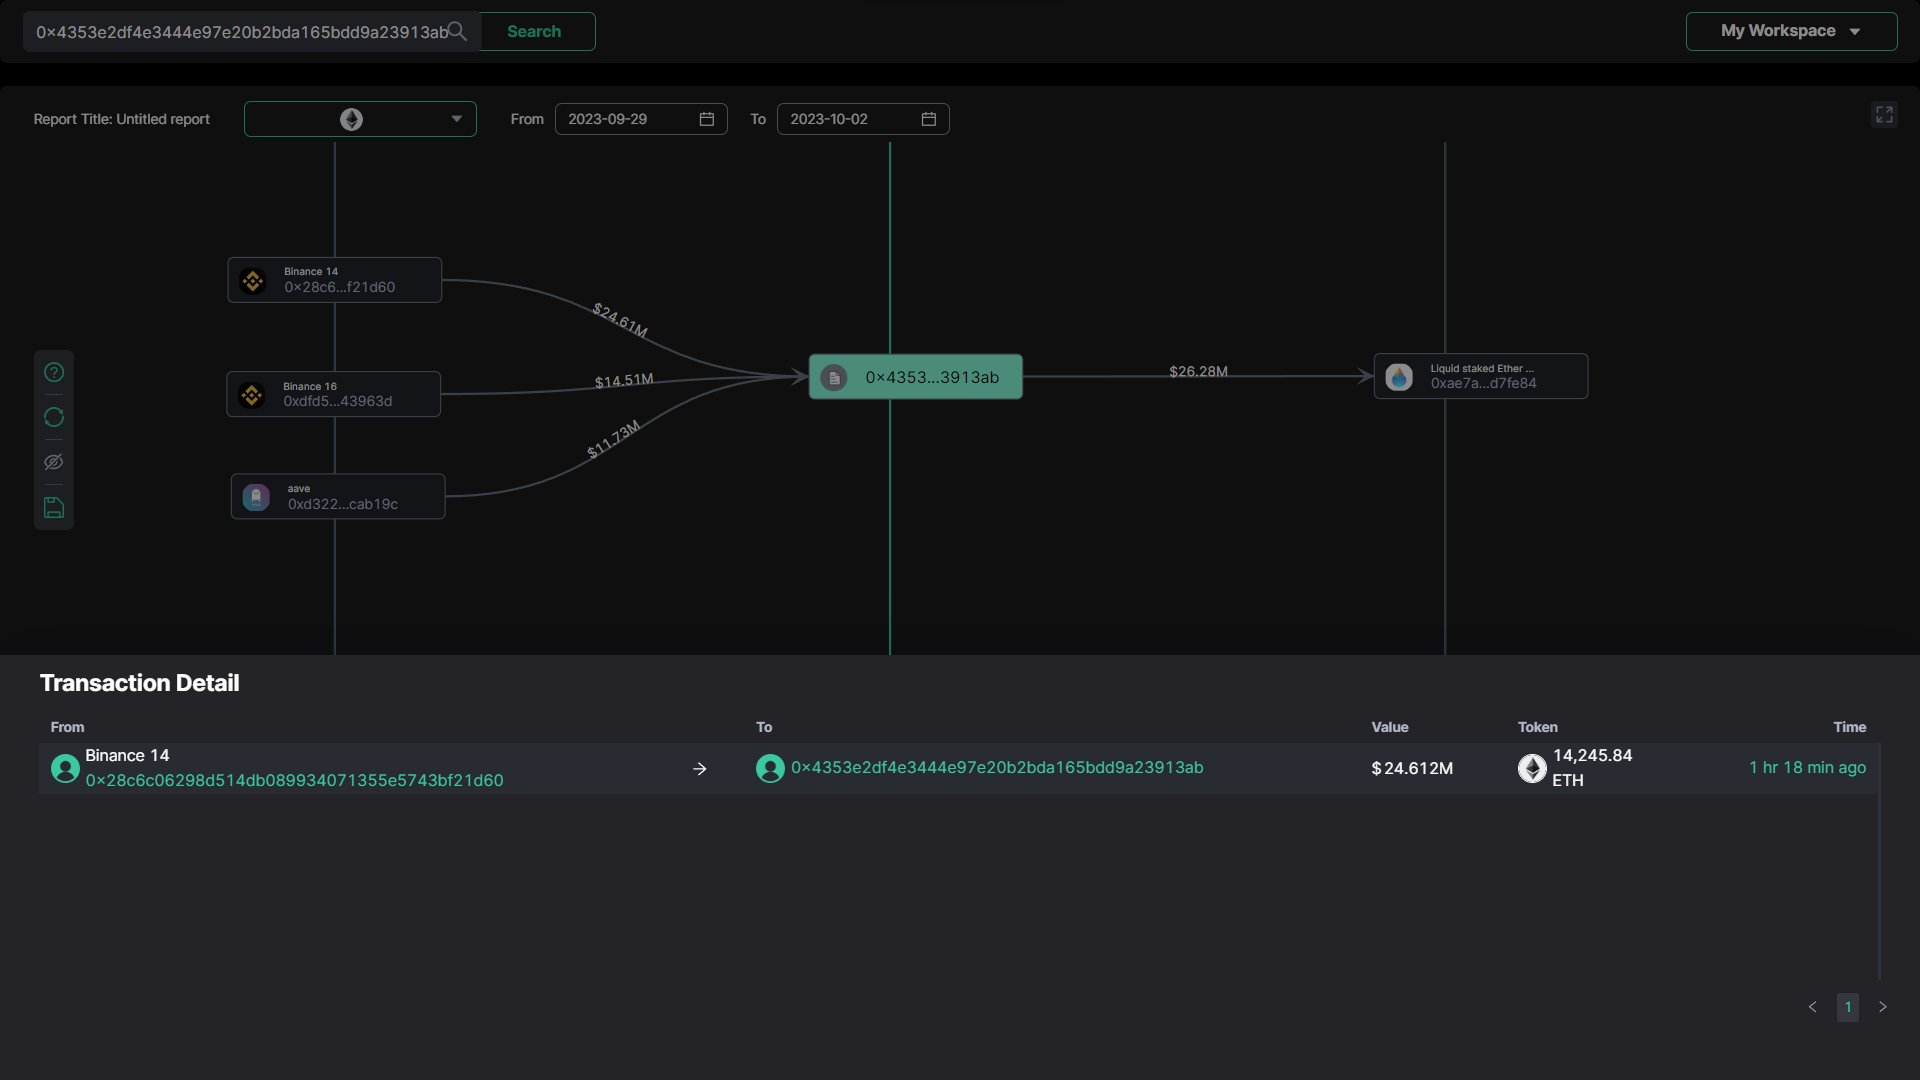This screenshot has width=1920, height=1080.
Task: Click the $26.28M edge label
Action: (x=1198, y=371)
